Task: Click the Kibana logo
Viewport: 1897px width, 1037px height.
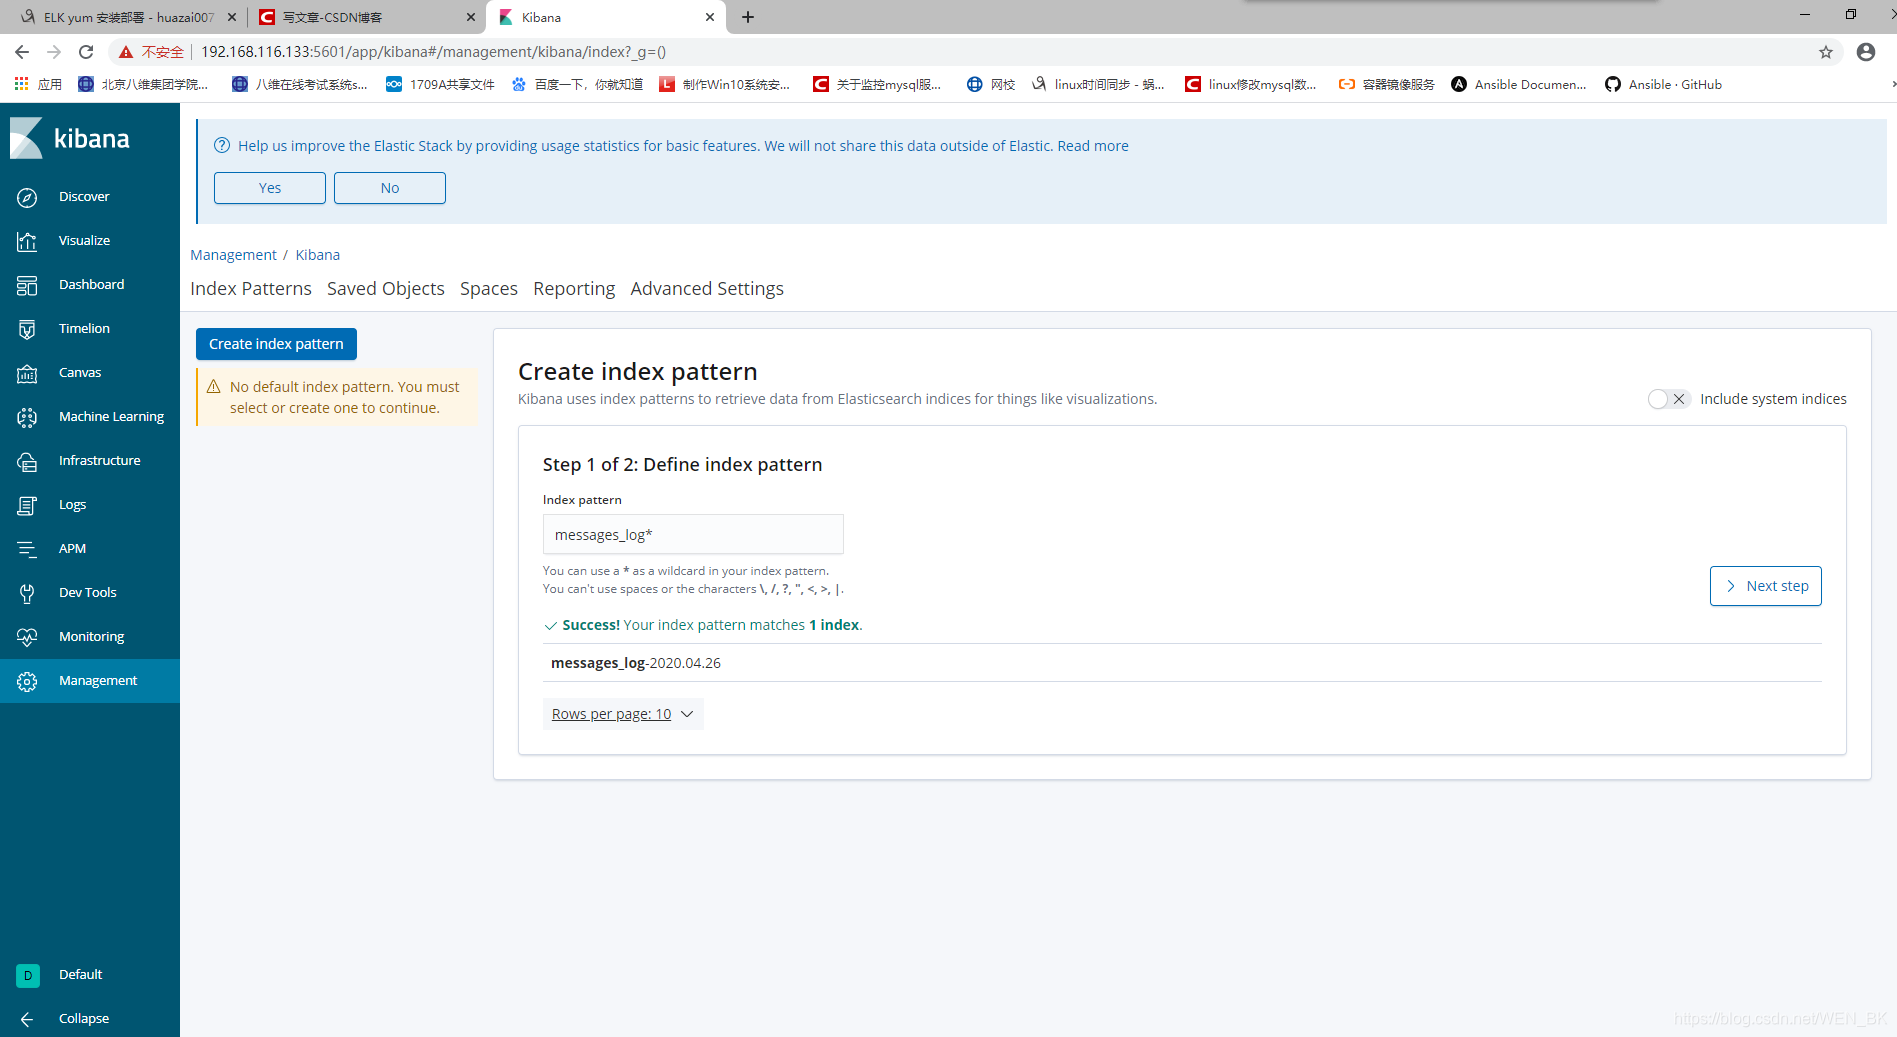Action: [x=70, y=138]
